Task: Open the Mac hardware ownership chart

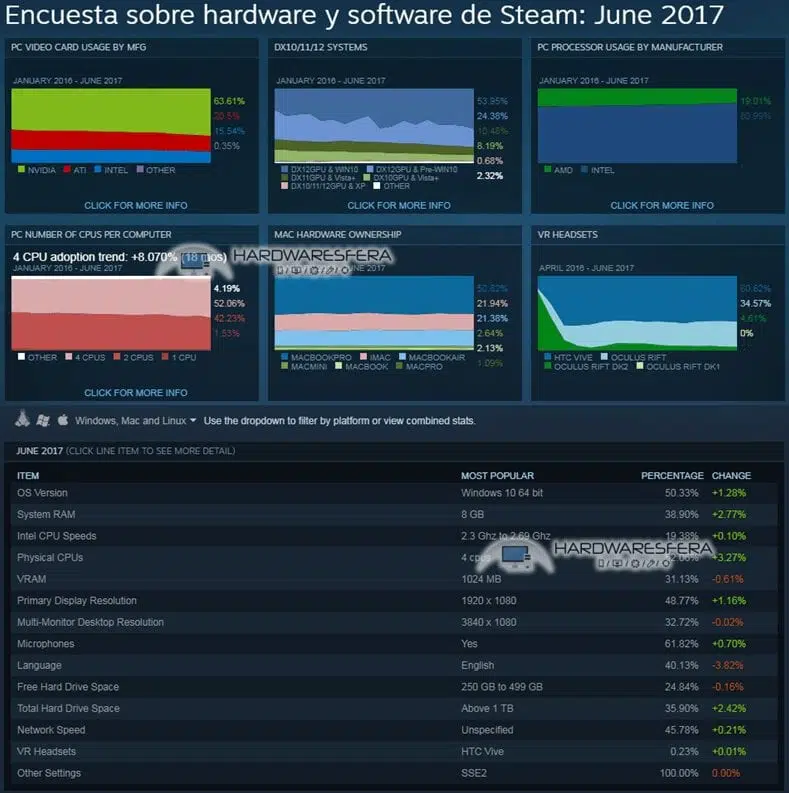Action: click(x=374, y=313)
